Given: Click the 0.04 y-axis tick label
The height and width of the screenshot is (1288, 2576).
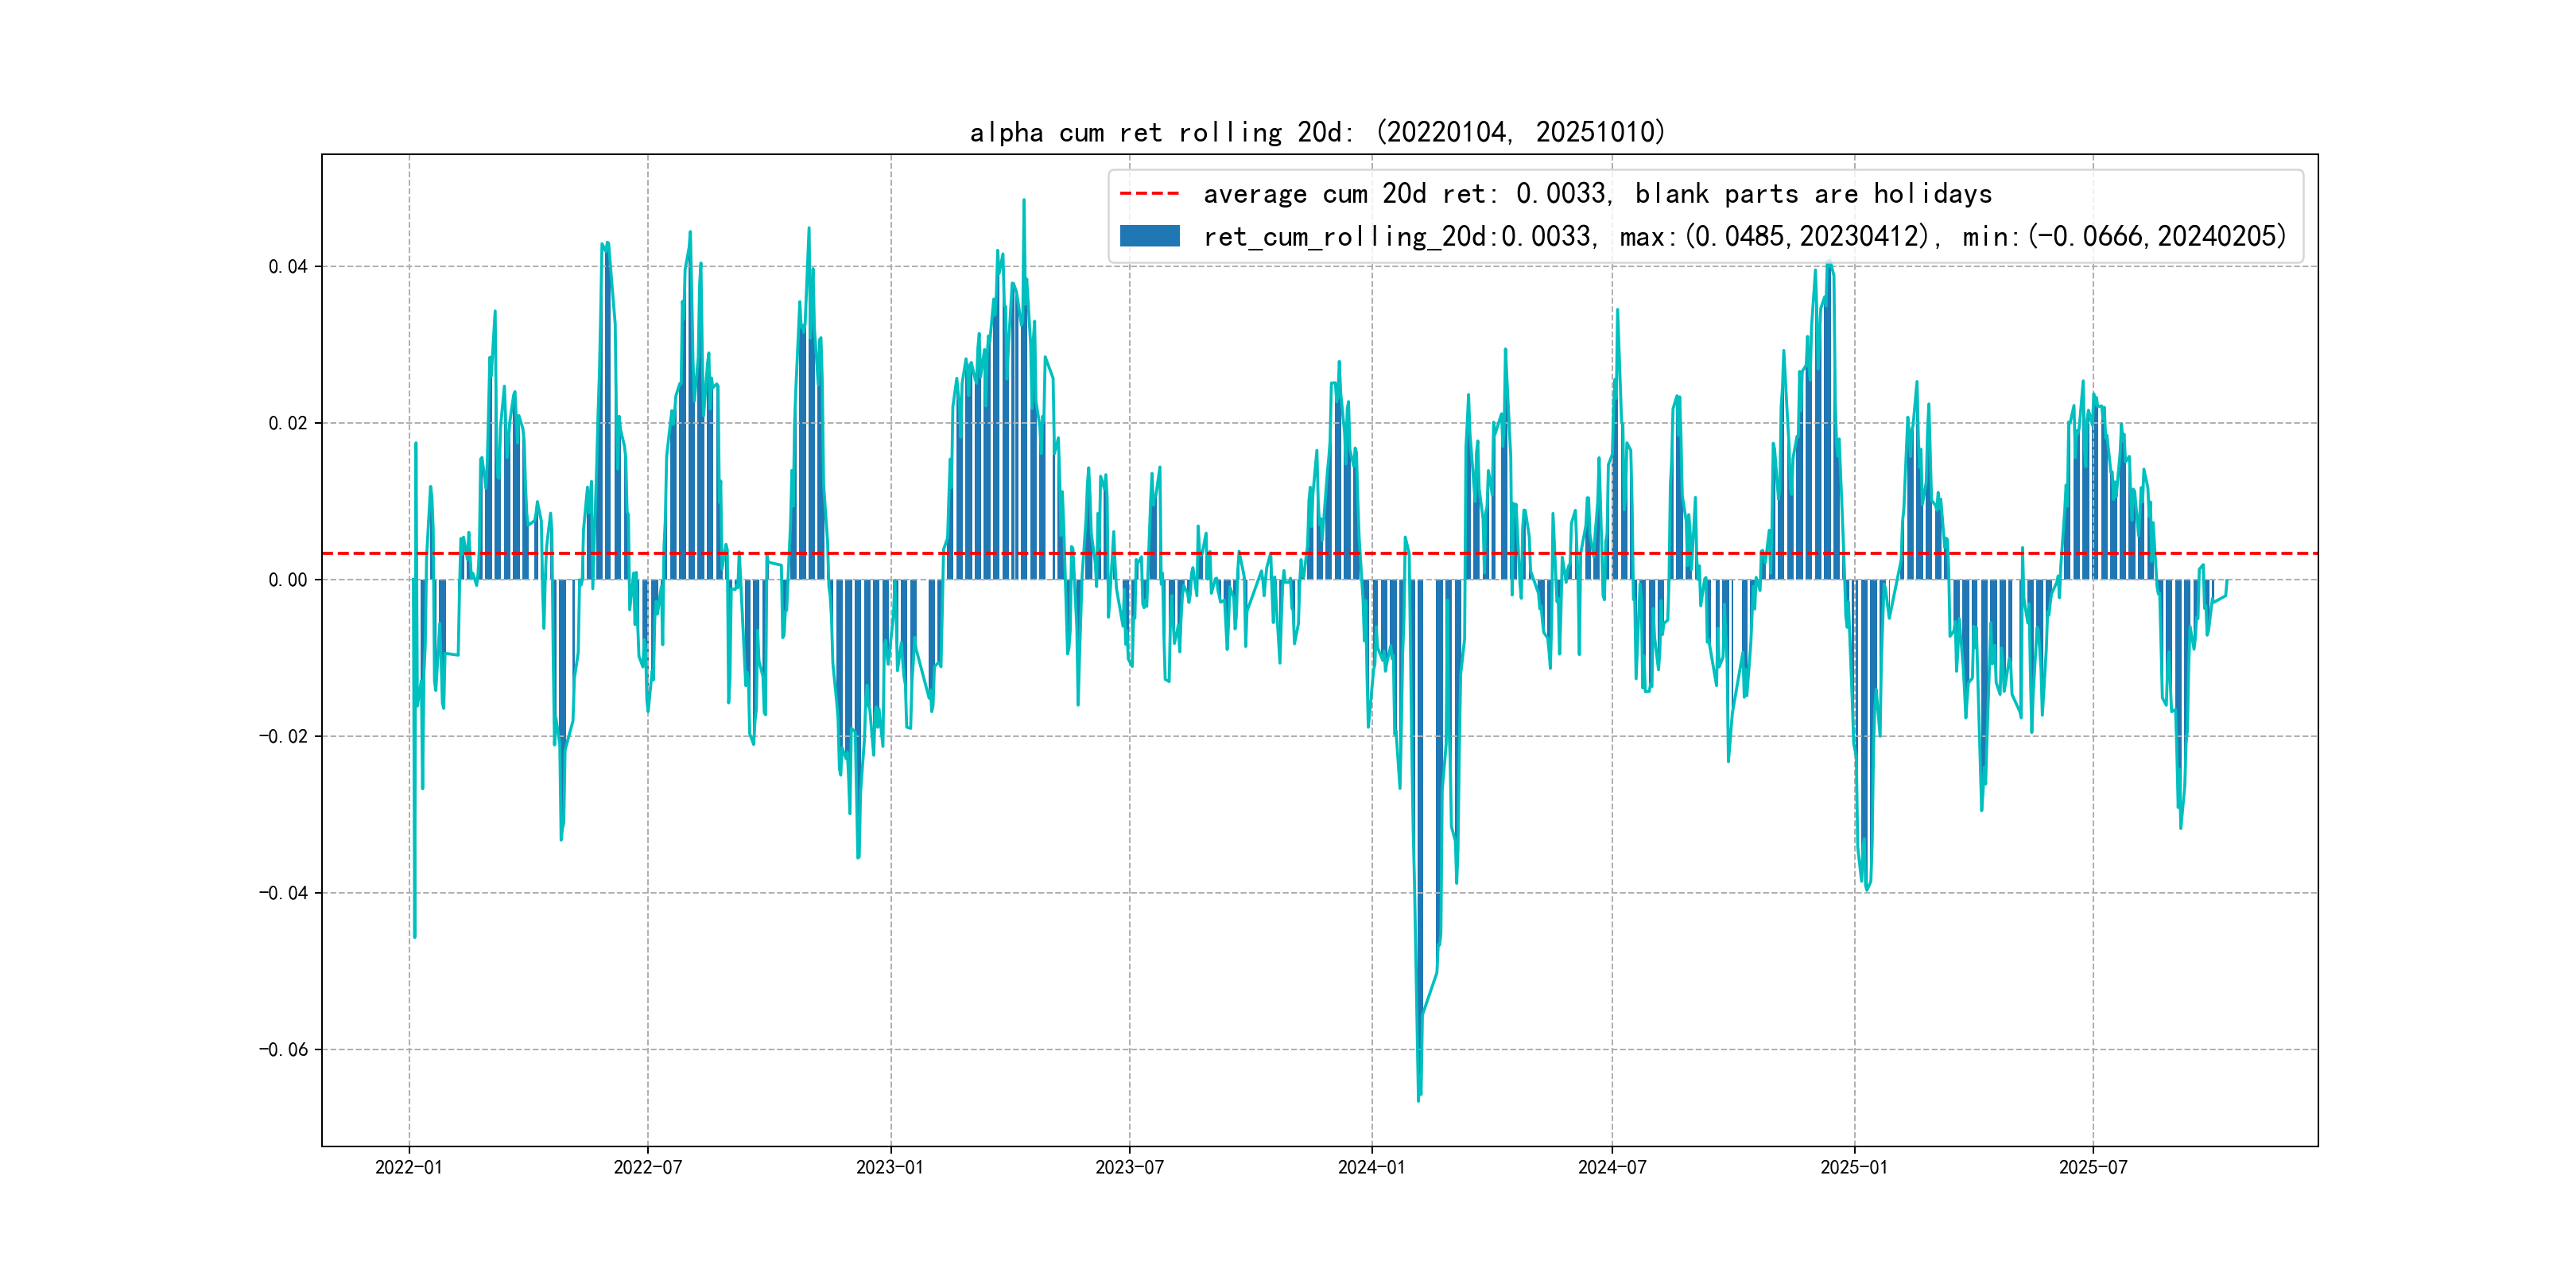Looking at the screenshot, I should tap(288, 267).
